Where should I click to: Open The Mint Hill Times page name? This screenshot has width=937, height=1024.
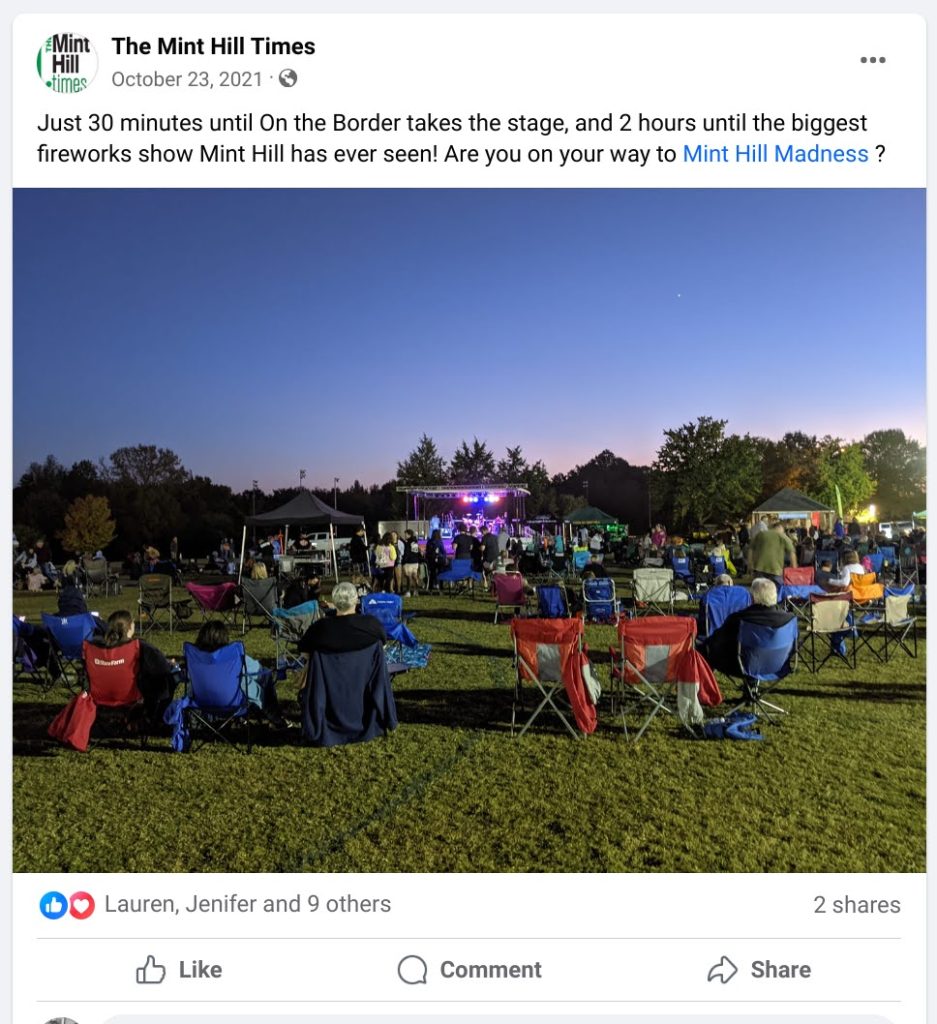[213, 46]
